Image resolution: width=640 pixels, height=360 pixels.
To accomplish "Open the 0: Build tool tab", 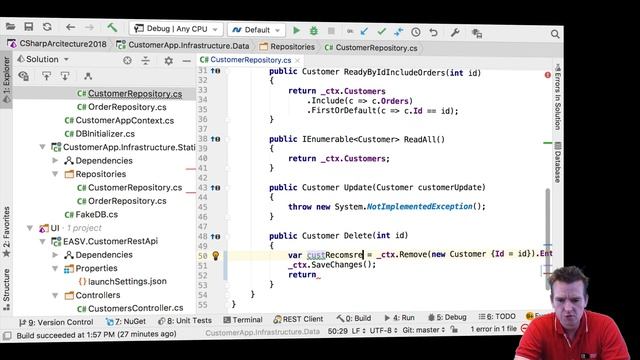I will [x=354, y=318].
